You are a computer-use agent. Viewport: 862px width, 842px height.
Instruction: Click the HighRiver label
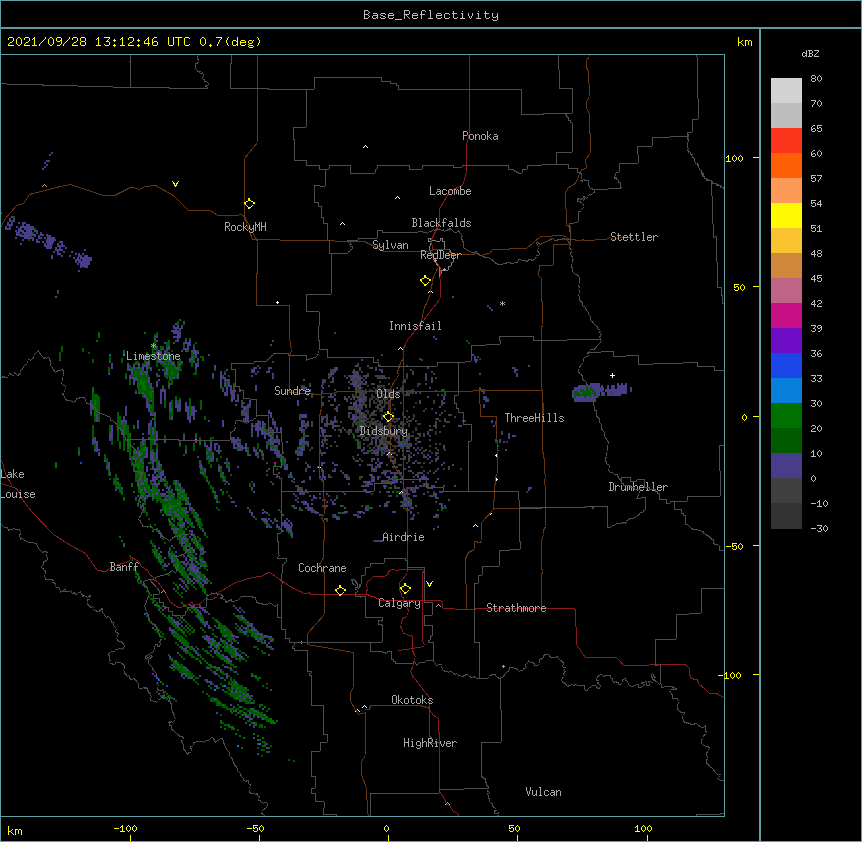point(430,743)
